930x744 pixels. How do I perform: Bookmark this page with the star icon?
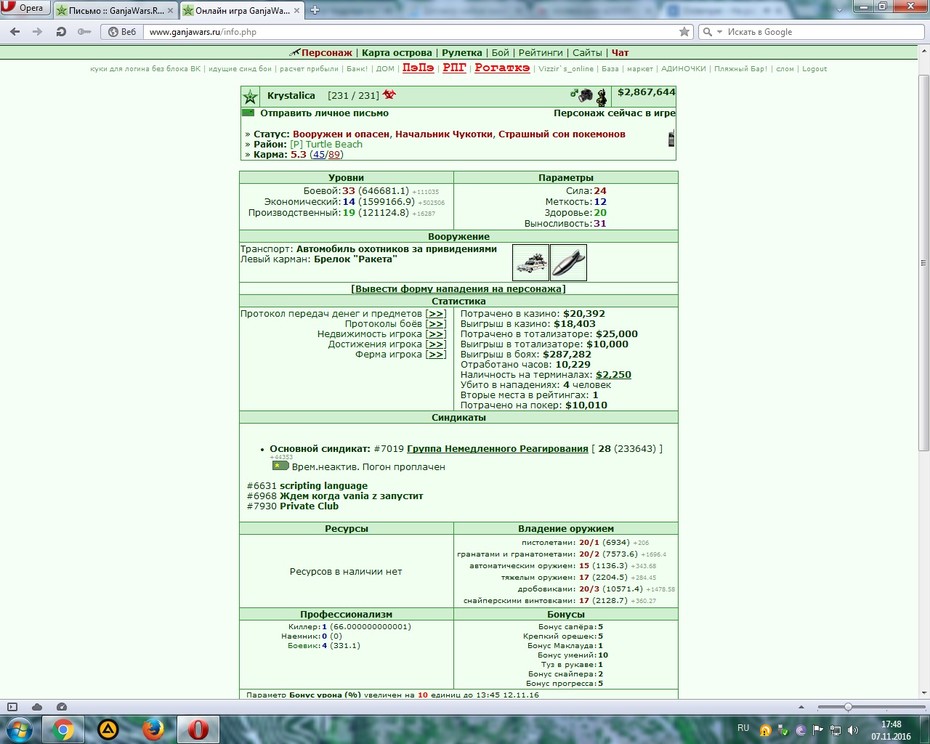tap(684, 32)
